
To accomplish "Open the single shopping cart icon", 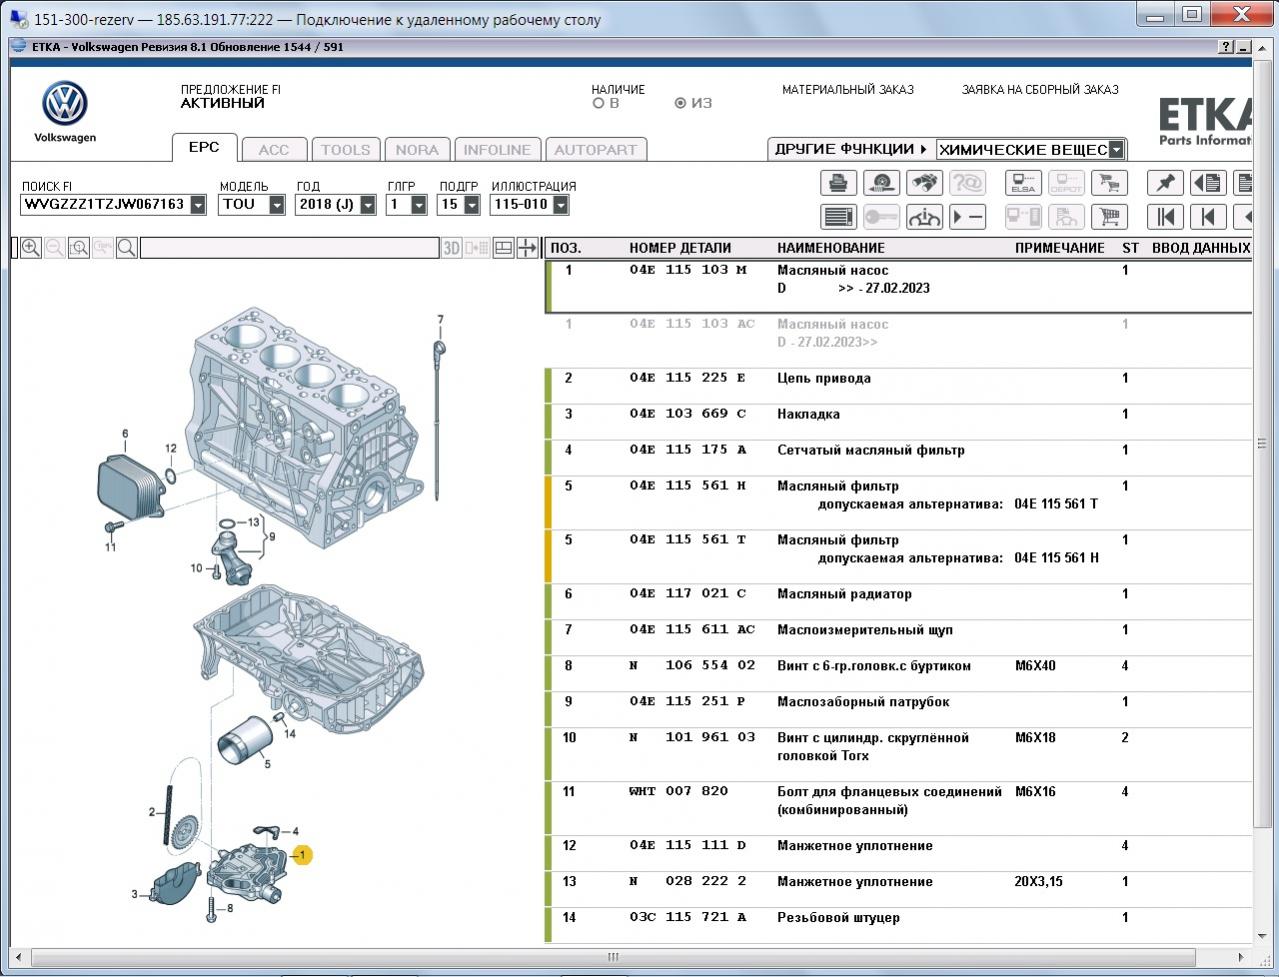I will pos(1109,217).
